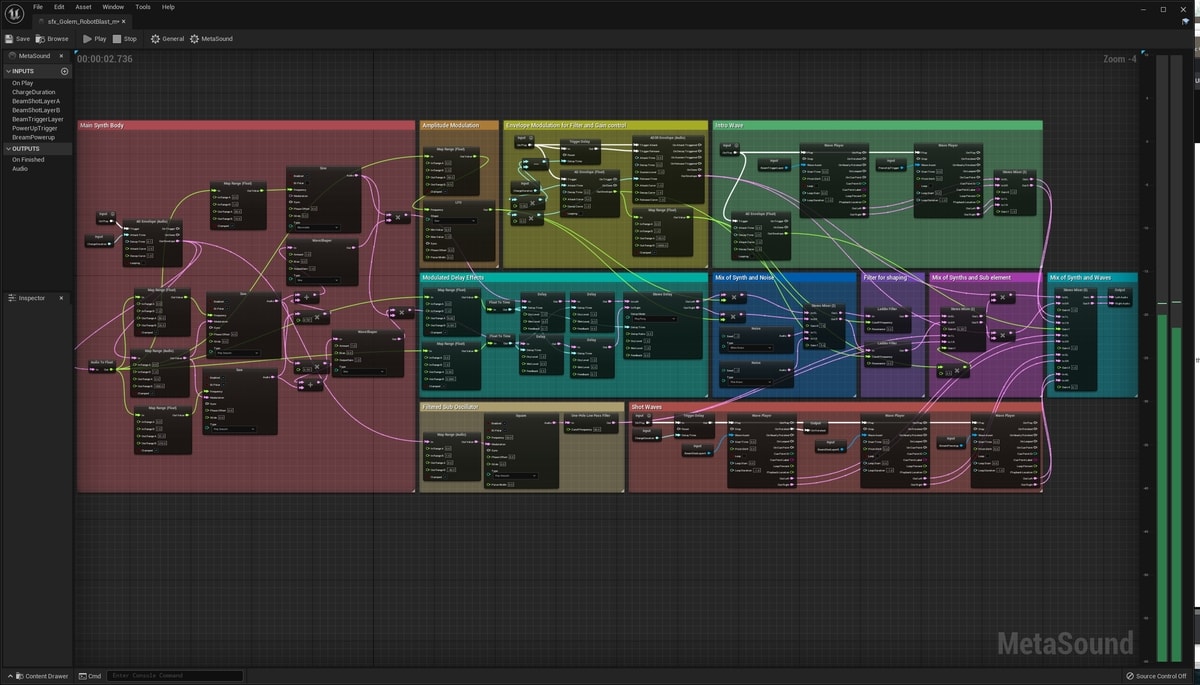Click the Save floppy disk icon
The height and width of the screenshot is (685, 1200).
(x=9, y=39)
